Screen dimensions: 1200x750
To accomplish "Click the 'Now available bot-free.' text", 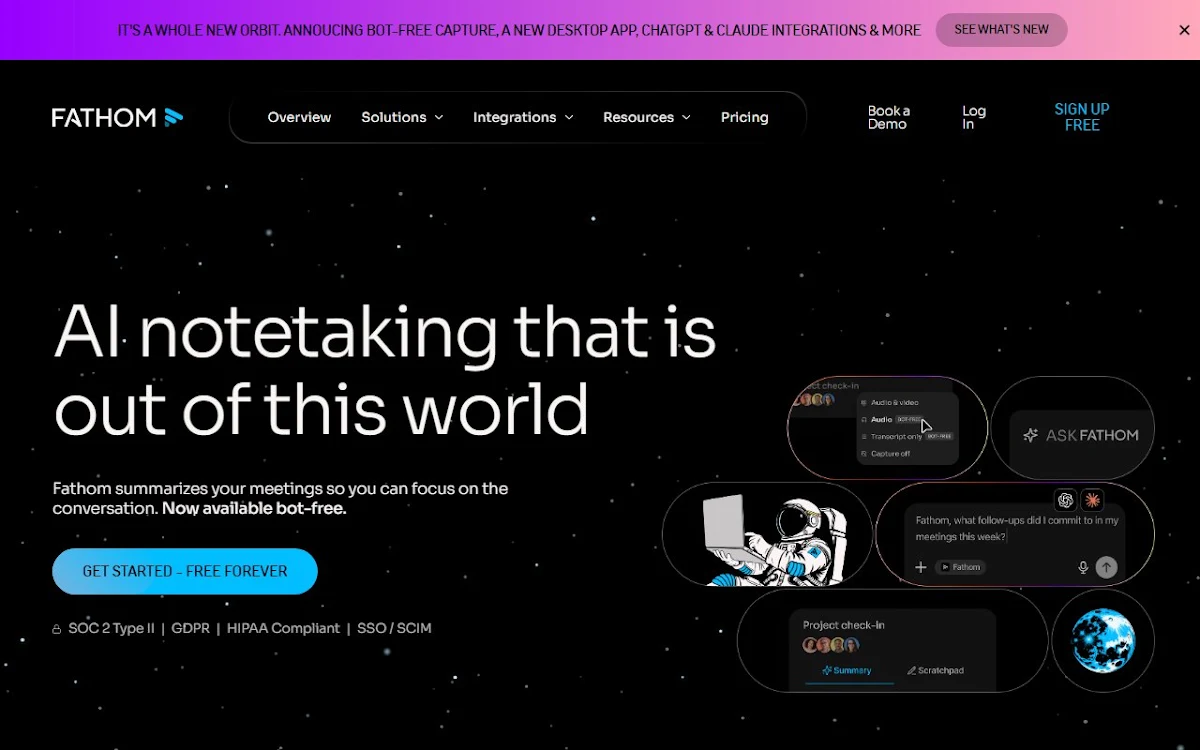I will tap(254, 508).
